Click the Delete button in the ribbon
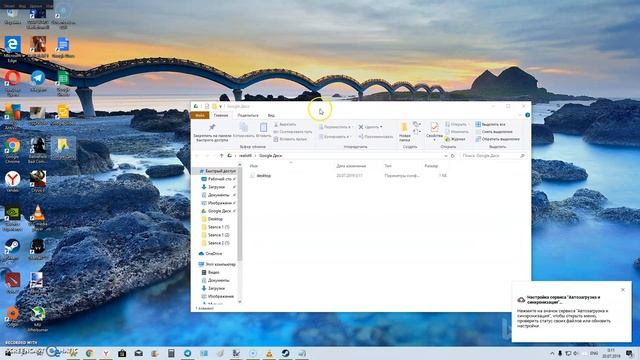Viewport: 640px width, 360px height. (x=370, y=127)
